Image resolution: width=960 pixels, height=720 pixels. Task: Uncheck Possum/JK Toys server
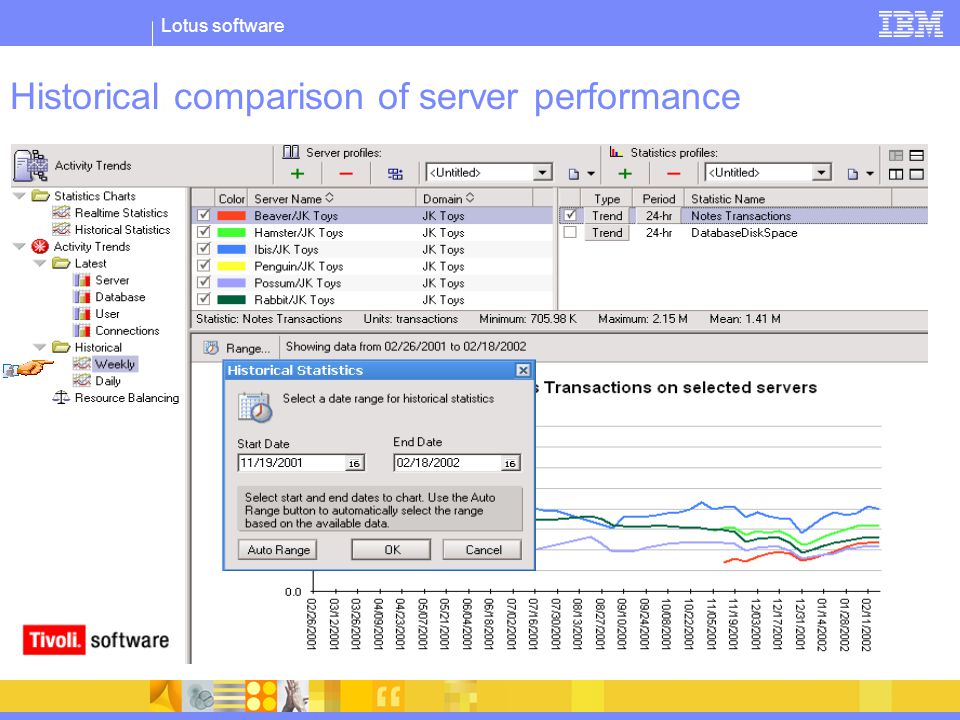point(204,282)
